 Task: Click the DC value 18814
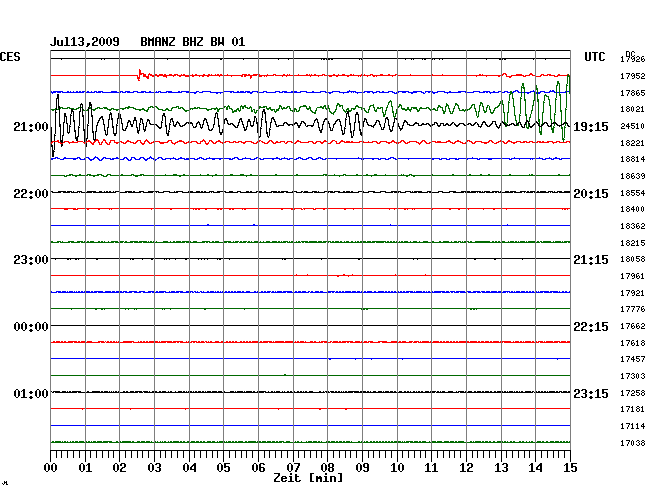point(633,159)
